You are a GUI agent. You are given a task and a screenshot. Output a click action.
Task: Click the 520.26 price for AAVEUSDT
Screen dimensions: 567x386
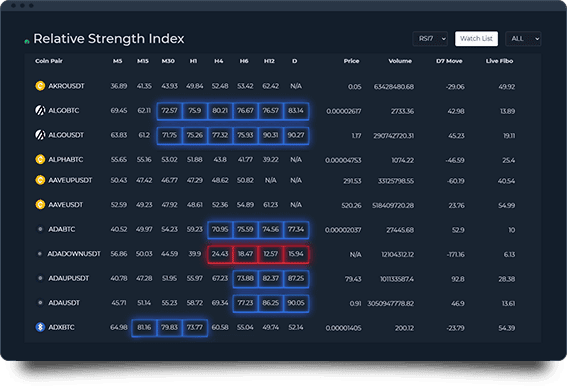351,205
